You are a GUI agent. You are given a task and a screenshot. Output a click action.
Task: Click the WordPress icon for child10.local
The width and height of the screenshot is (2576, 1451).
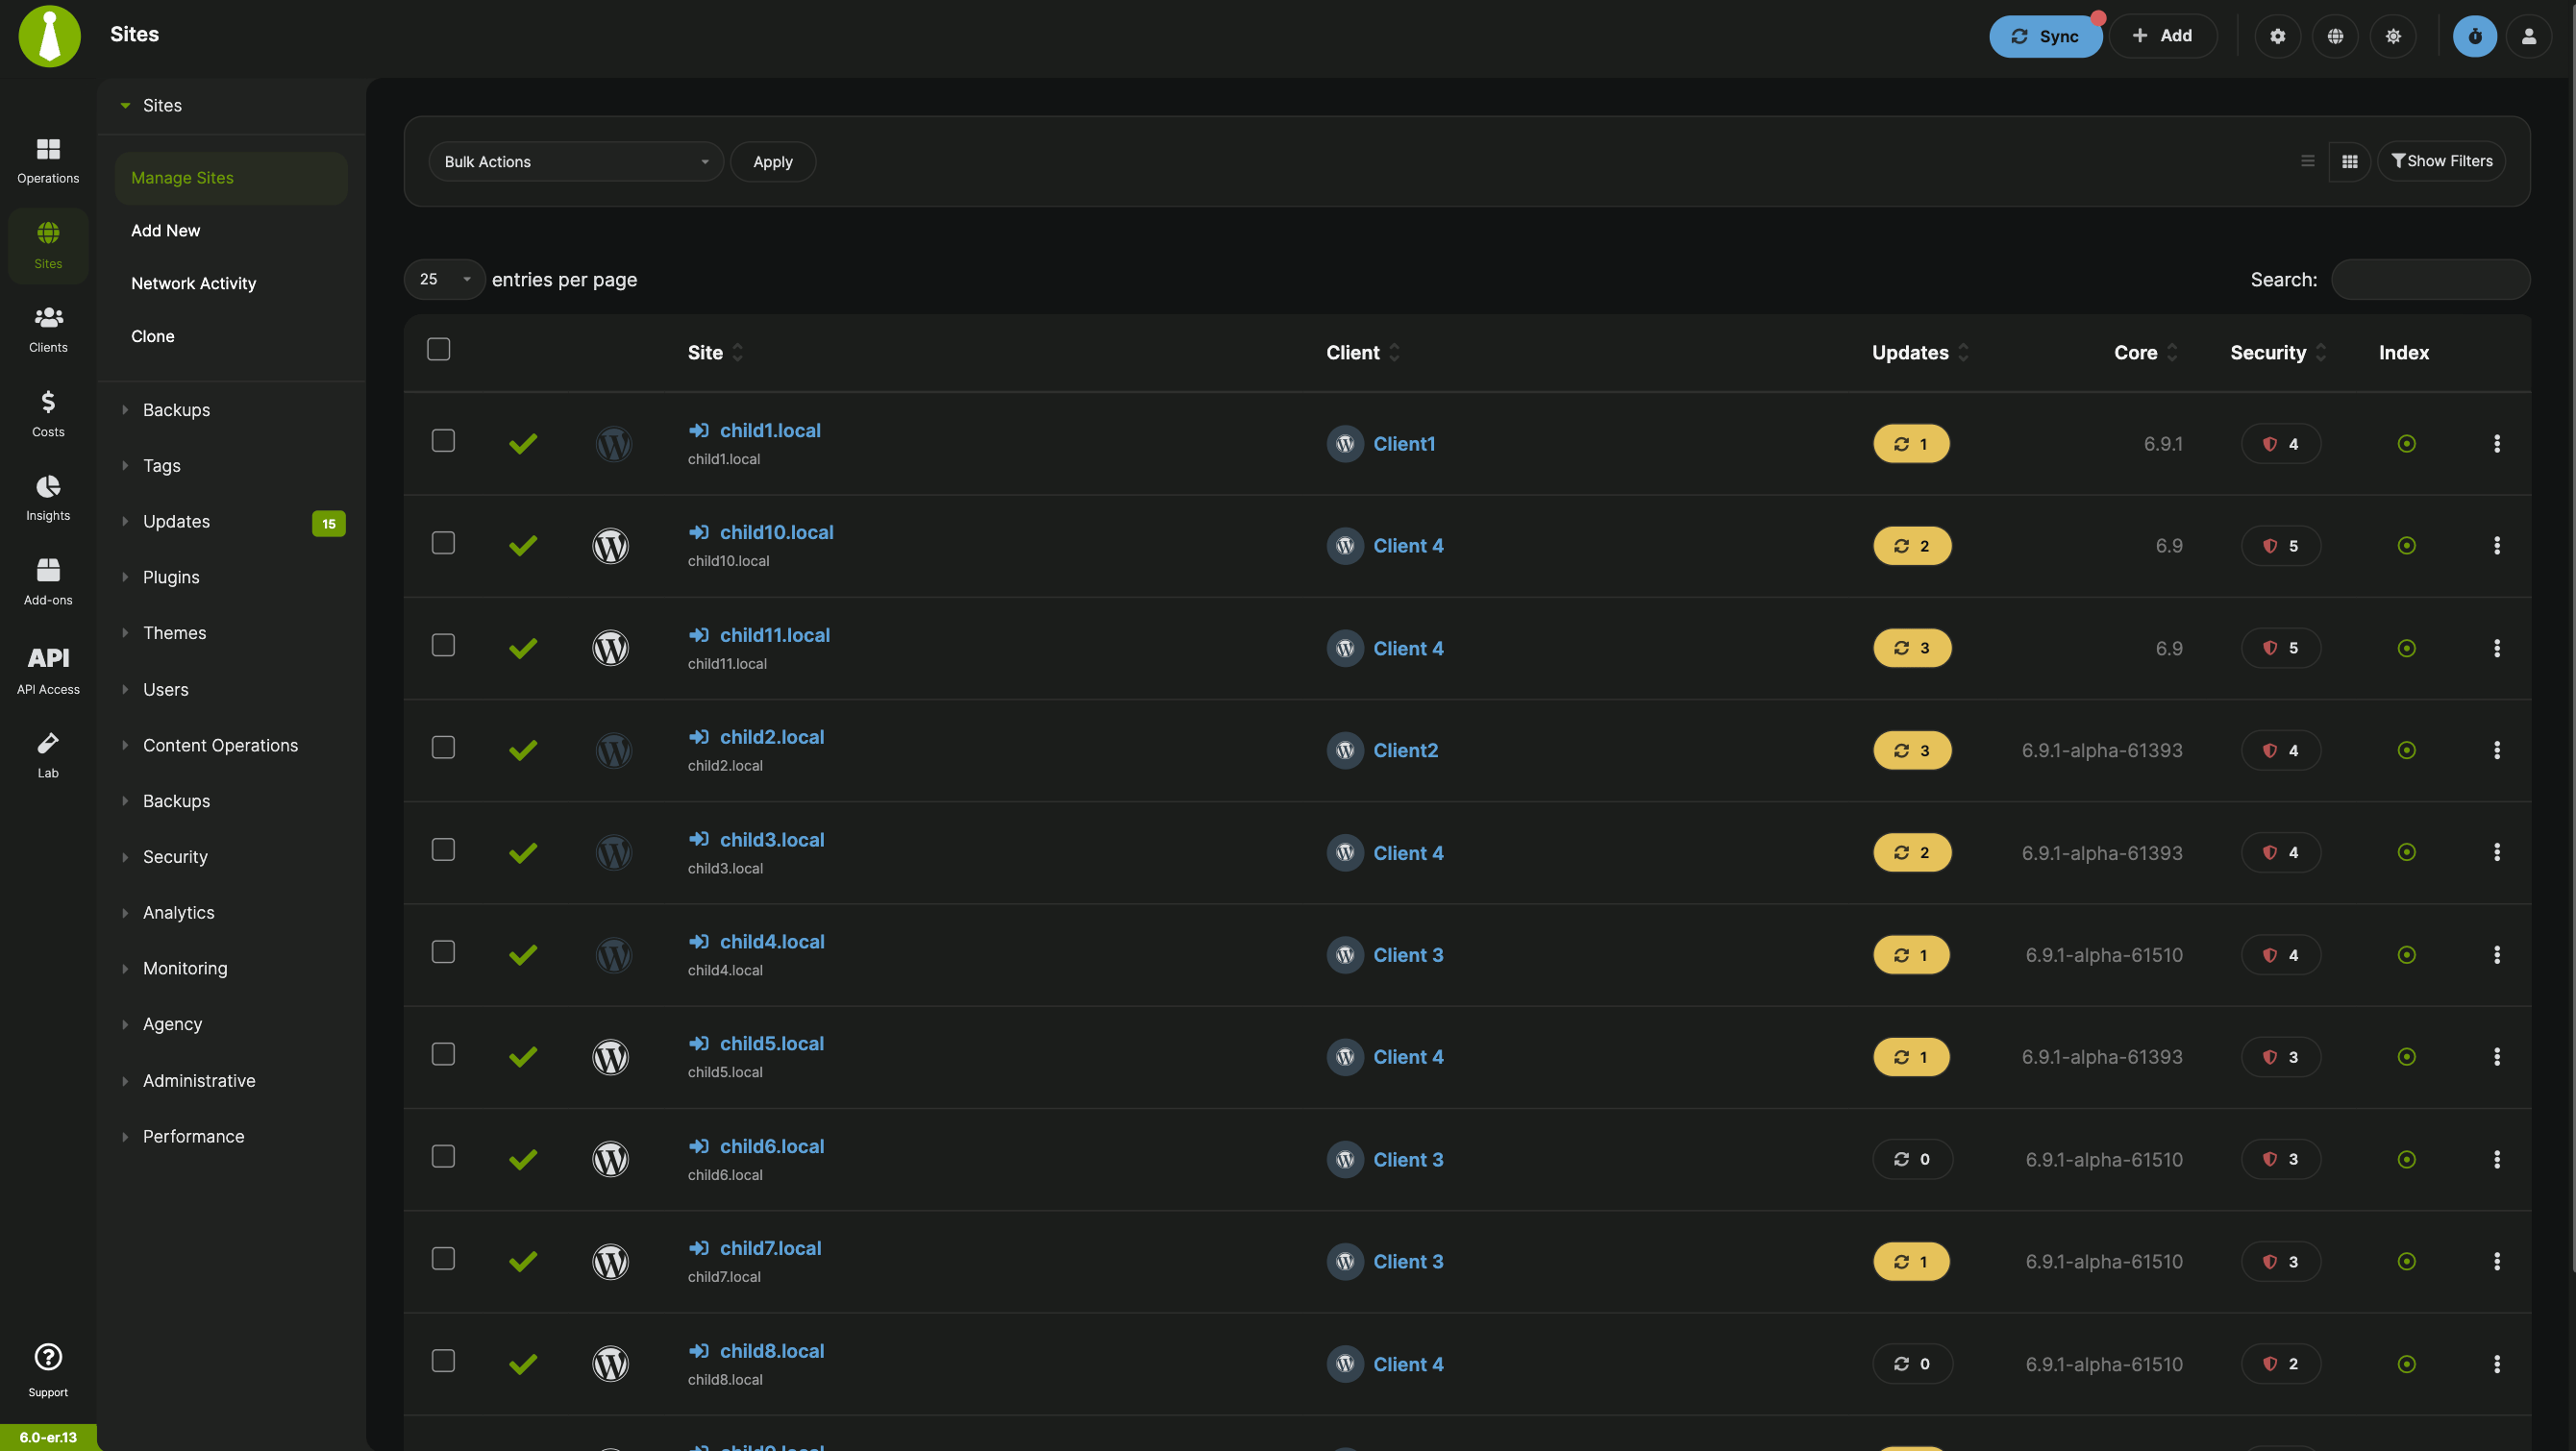click(610, 546)
